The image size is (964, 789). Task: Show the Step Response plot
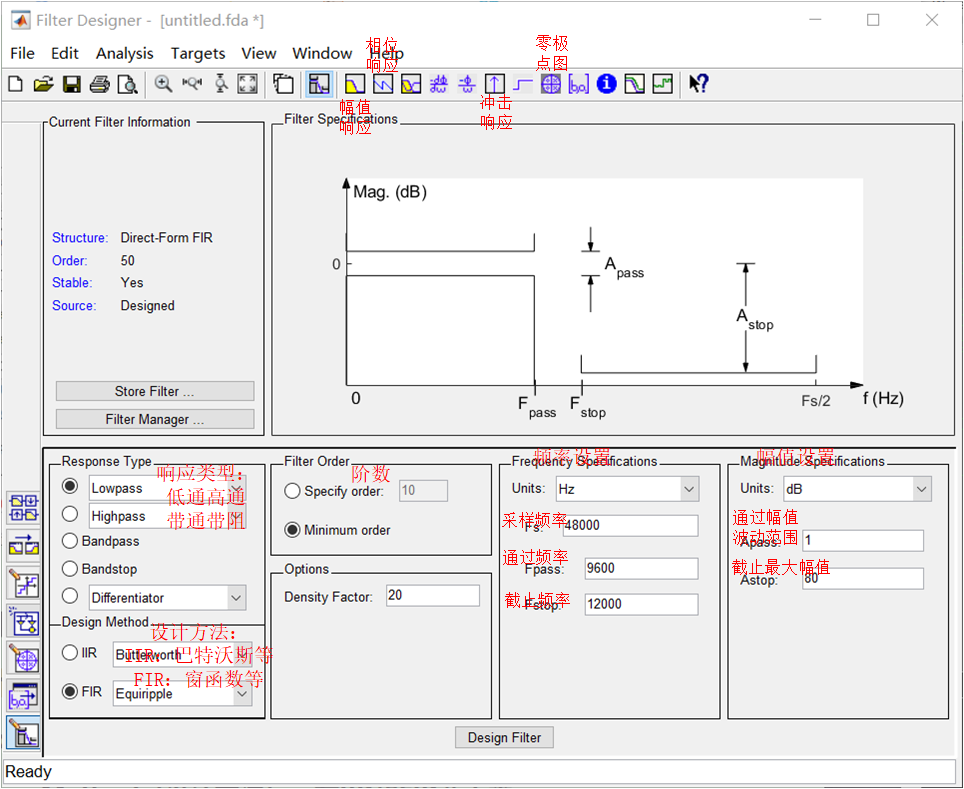coord(523,84)
